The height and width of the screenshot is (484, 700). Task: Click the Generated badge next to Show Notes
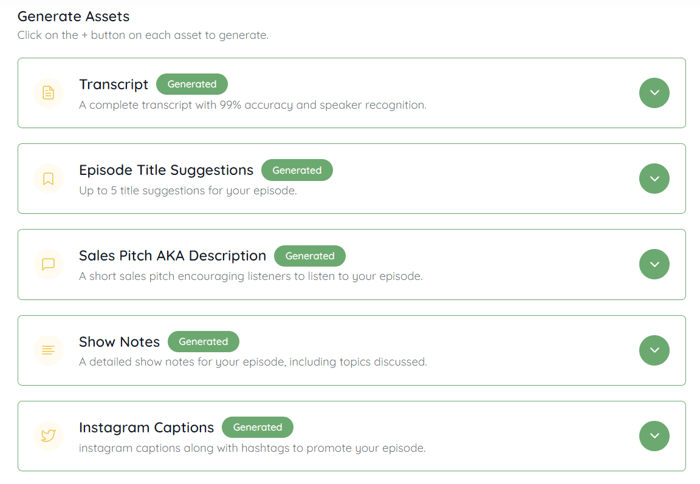click(x=203, y=342)
